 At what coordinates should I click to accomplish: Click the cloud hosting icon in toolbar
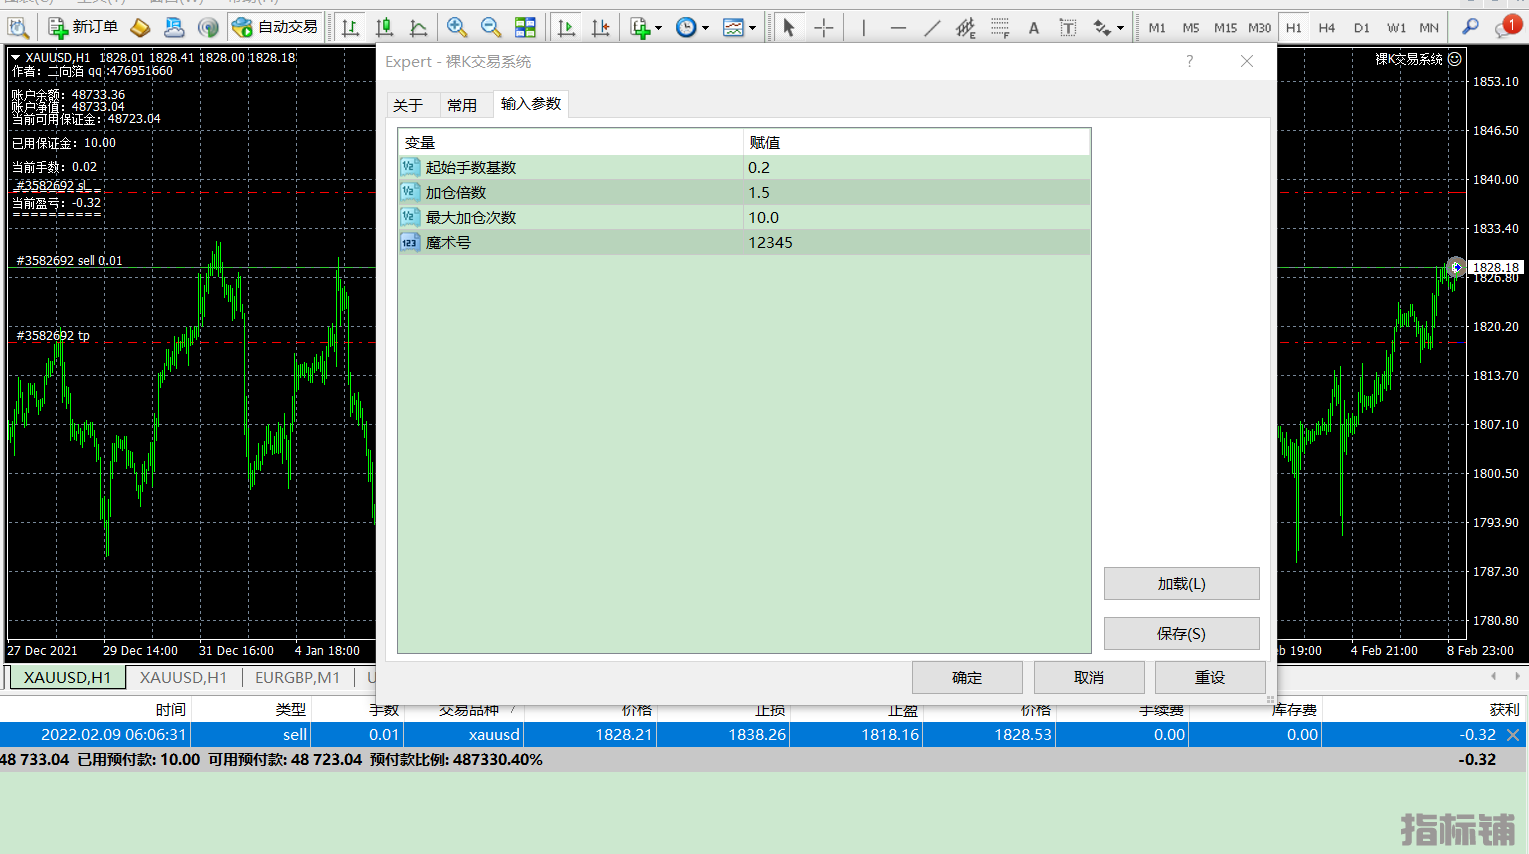(174, 28)
